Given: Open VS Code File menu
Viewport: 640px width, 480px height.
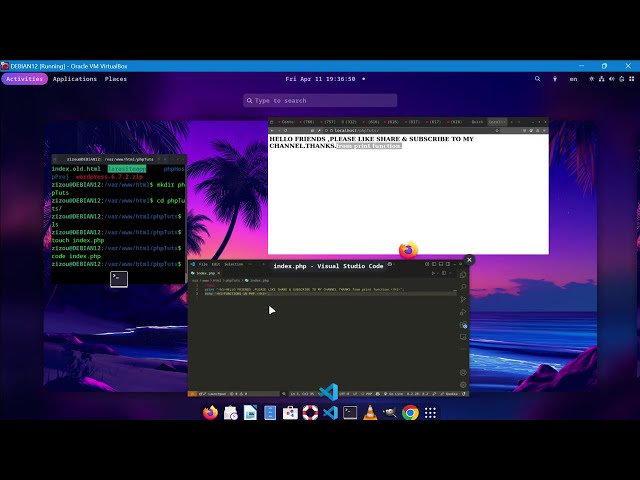Looking at the screenshot, I should tap(203, 264).
